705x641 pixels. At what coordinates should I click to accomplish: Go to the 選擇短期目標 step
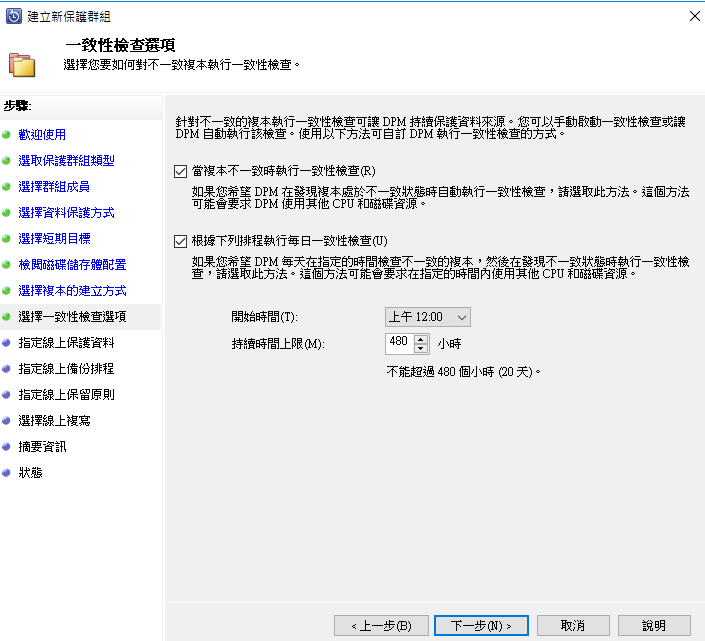[54, 239]
